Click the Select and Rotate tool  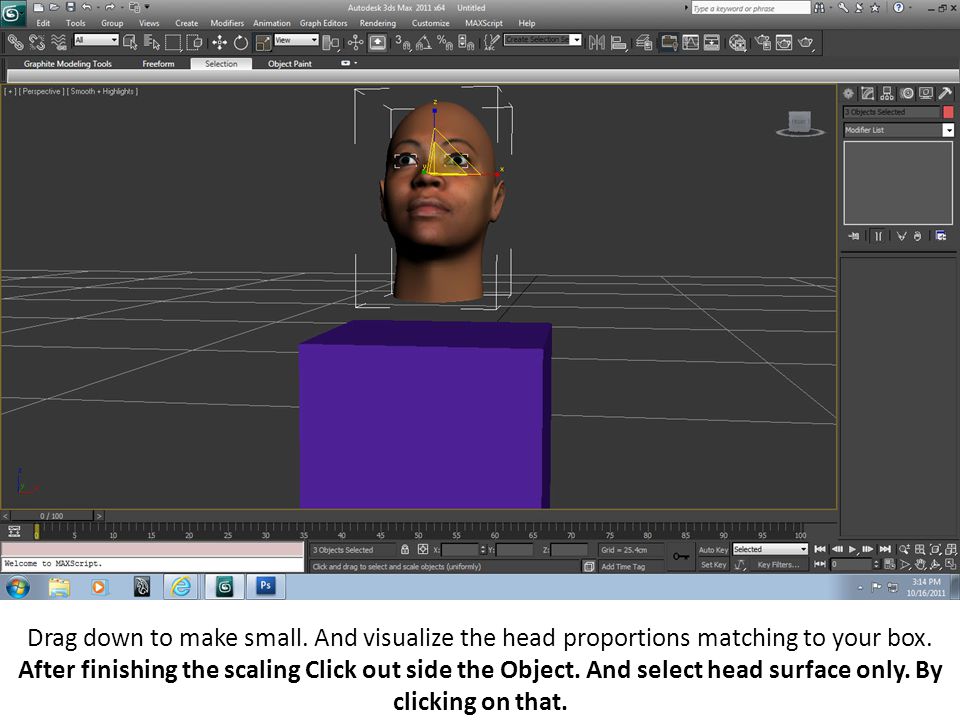[241, 42]
